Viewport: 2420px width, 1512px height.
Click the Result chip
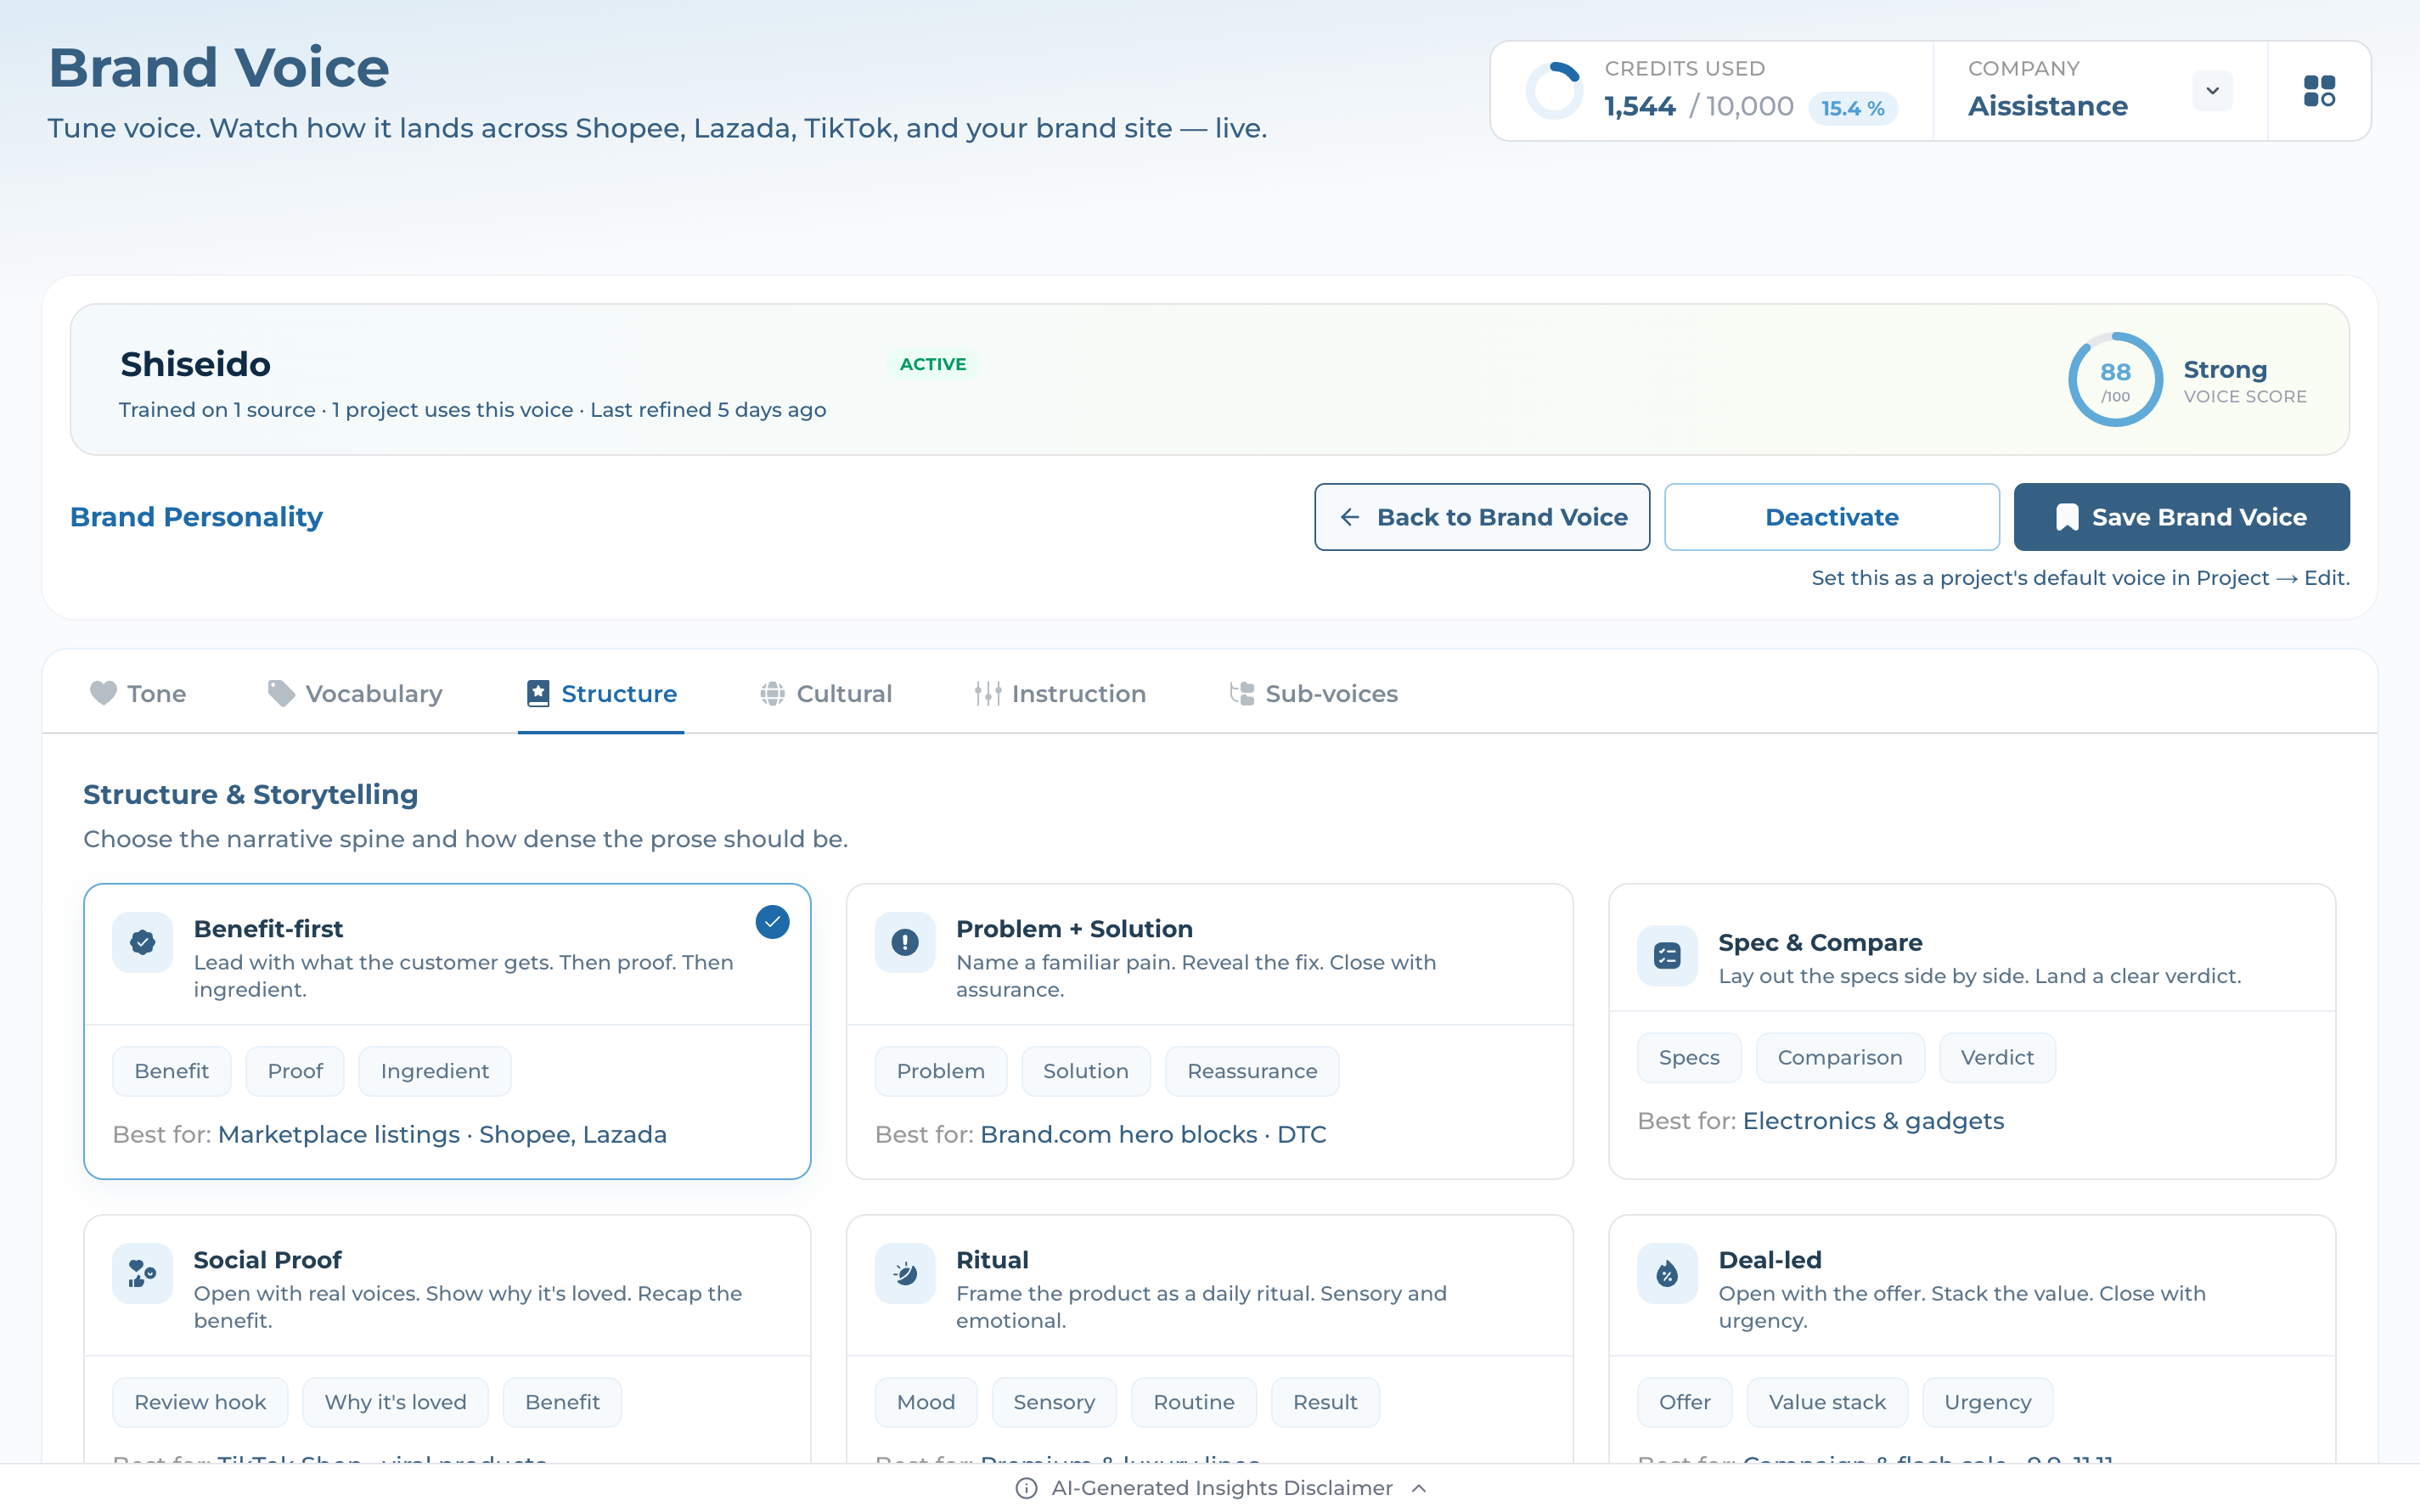coord(1325,1402)
